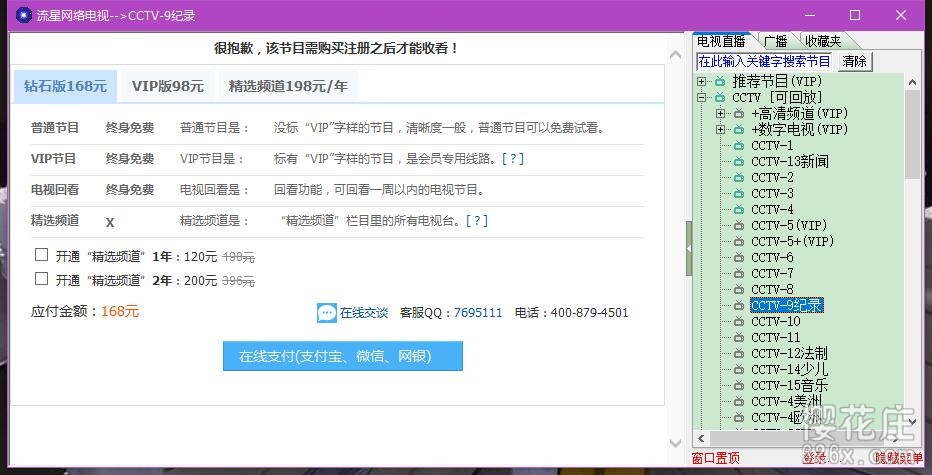Click the app logo in the title bar
Viewport: 932px width, 475px height.
[x=24, y=15]
